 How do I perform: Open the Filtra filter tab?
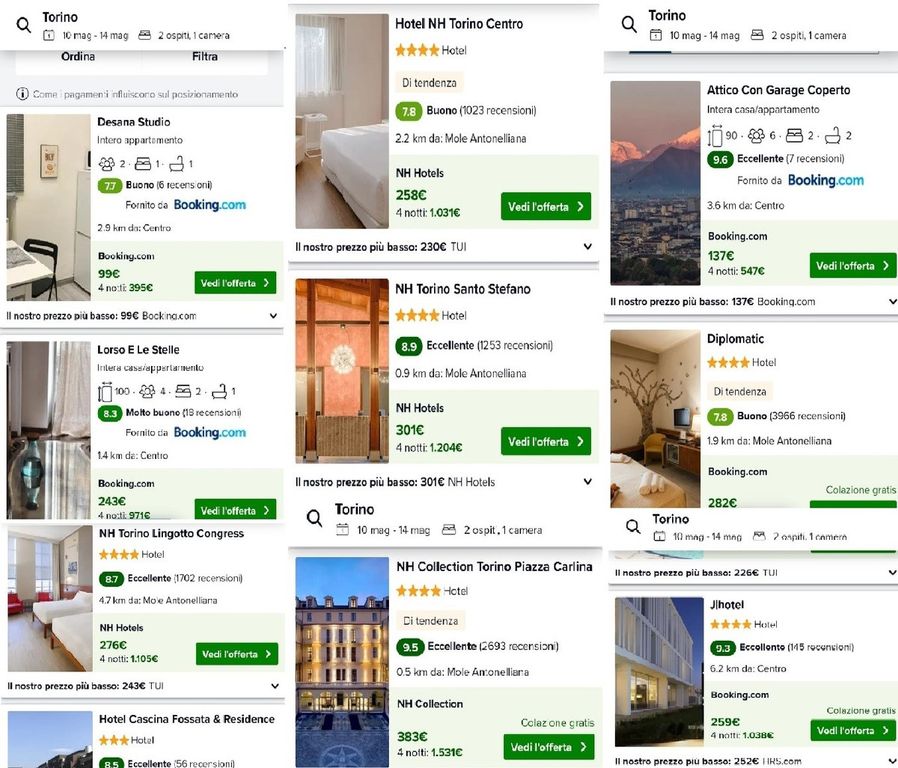[205, 57]
